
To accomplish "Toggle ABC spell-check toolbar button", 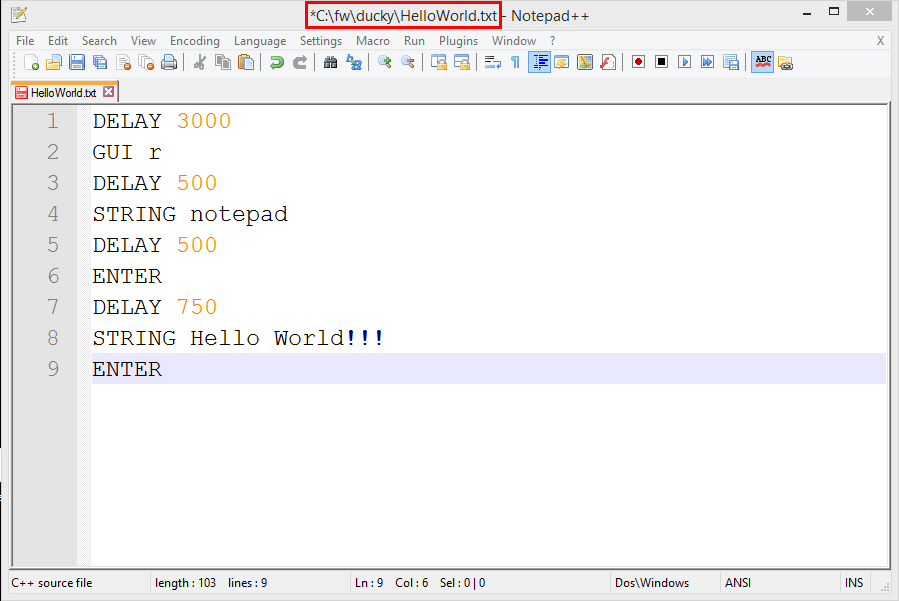I will (763, 62).
